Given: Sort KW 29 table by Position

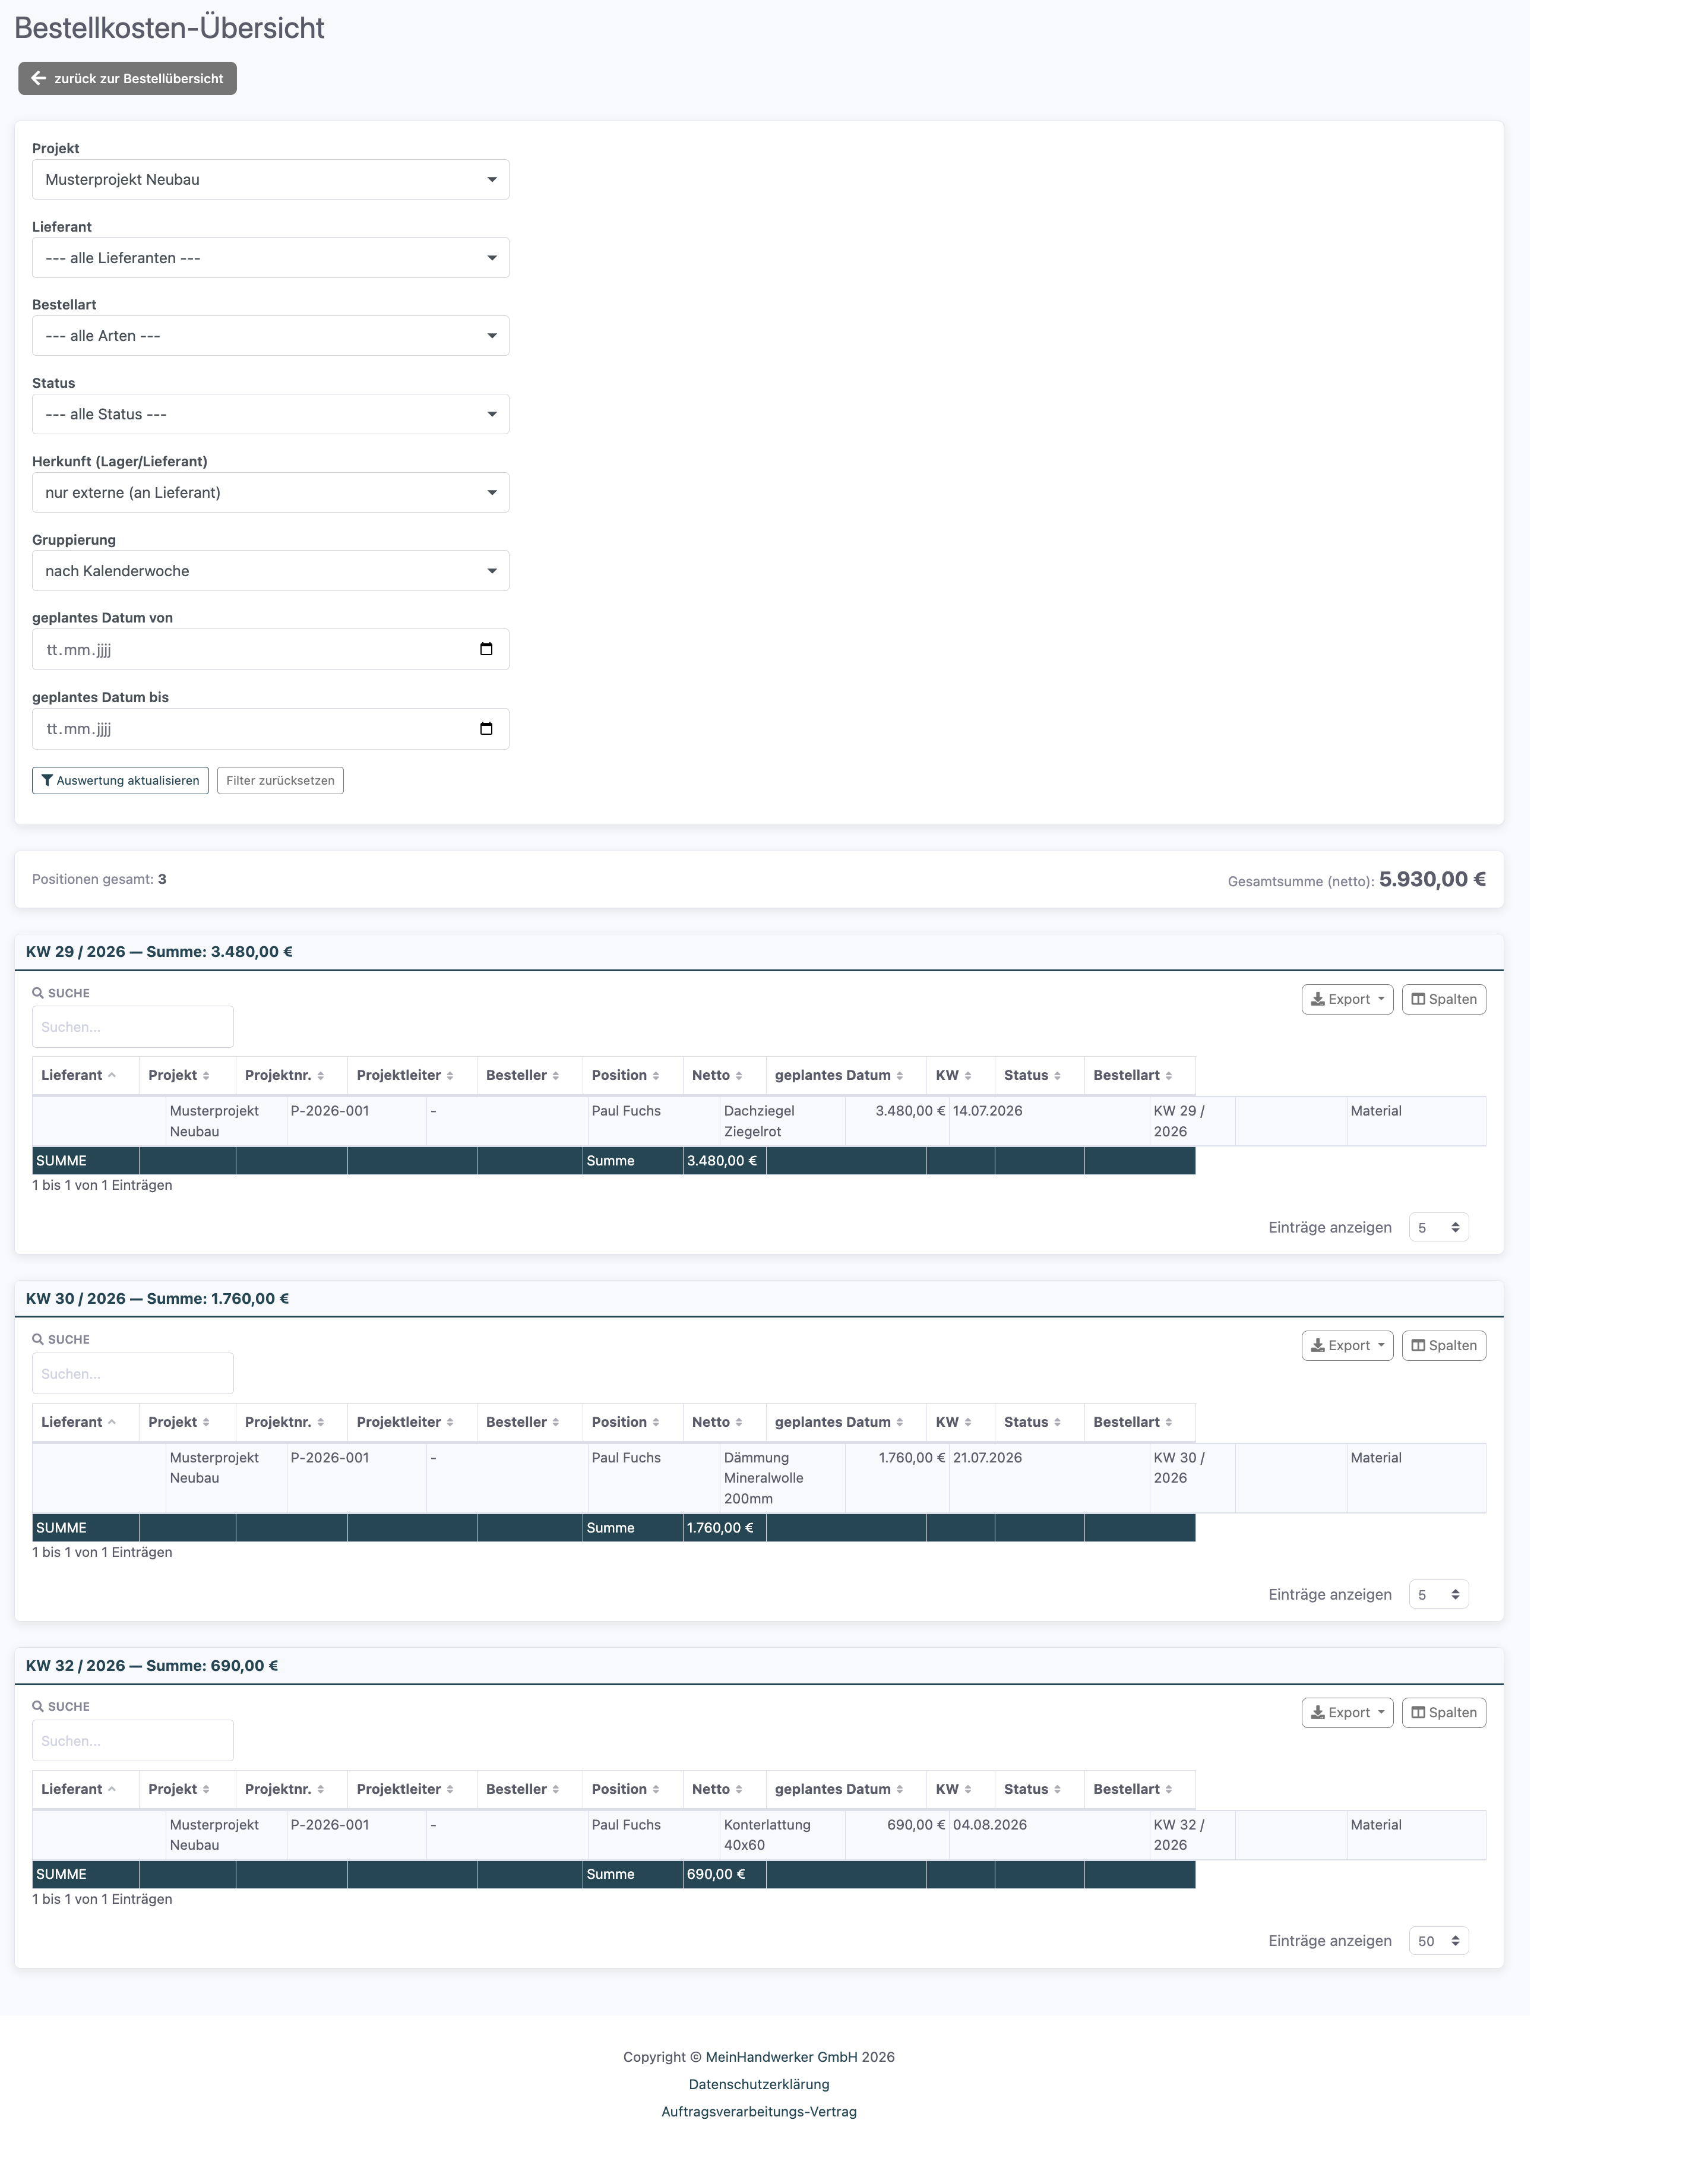Looking at the screenshot, I should click(x=633, y=1075).
